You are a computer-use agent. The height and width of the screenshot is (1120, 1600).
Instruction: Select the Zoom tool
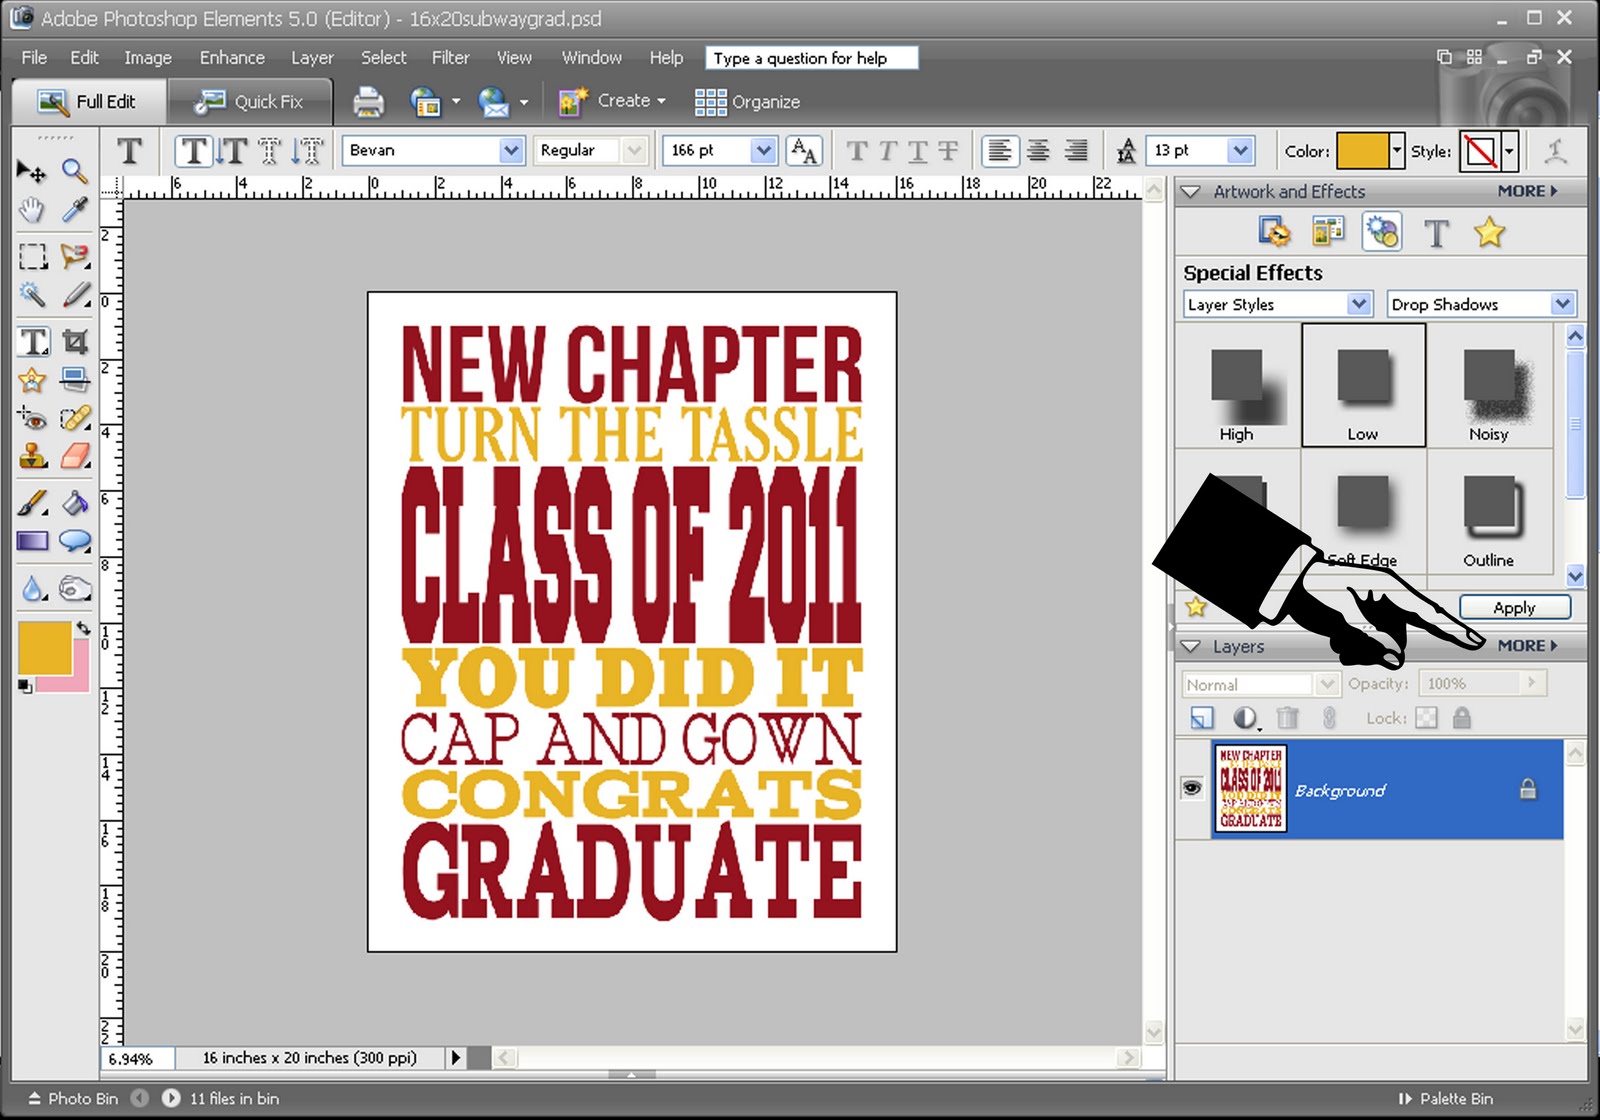pos(75,171)
